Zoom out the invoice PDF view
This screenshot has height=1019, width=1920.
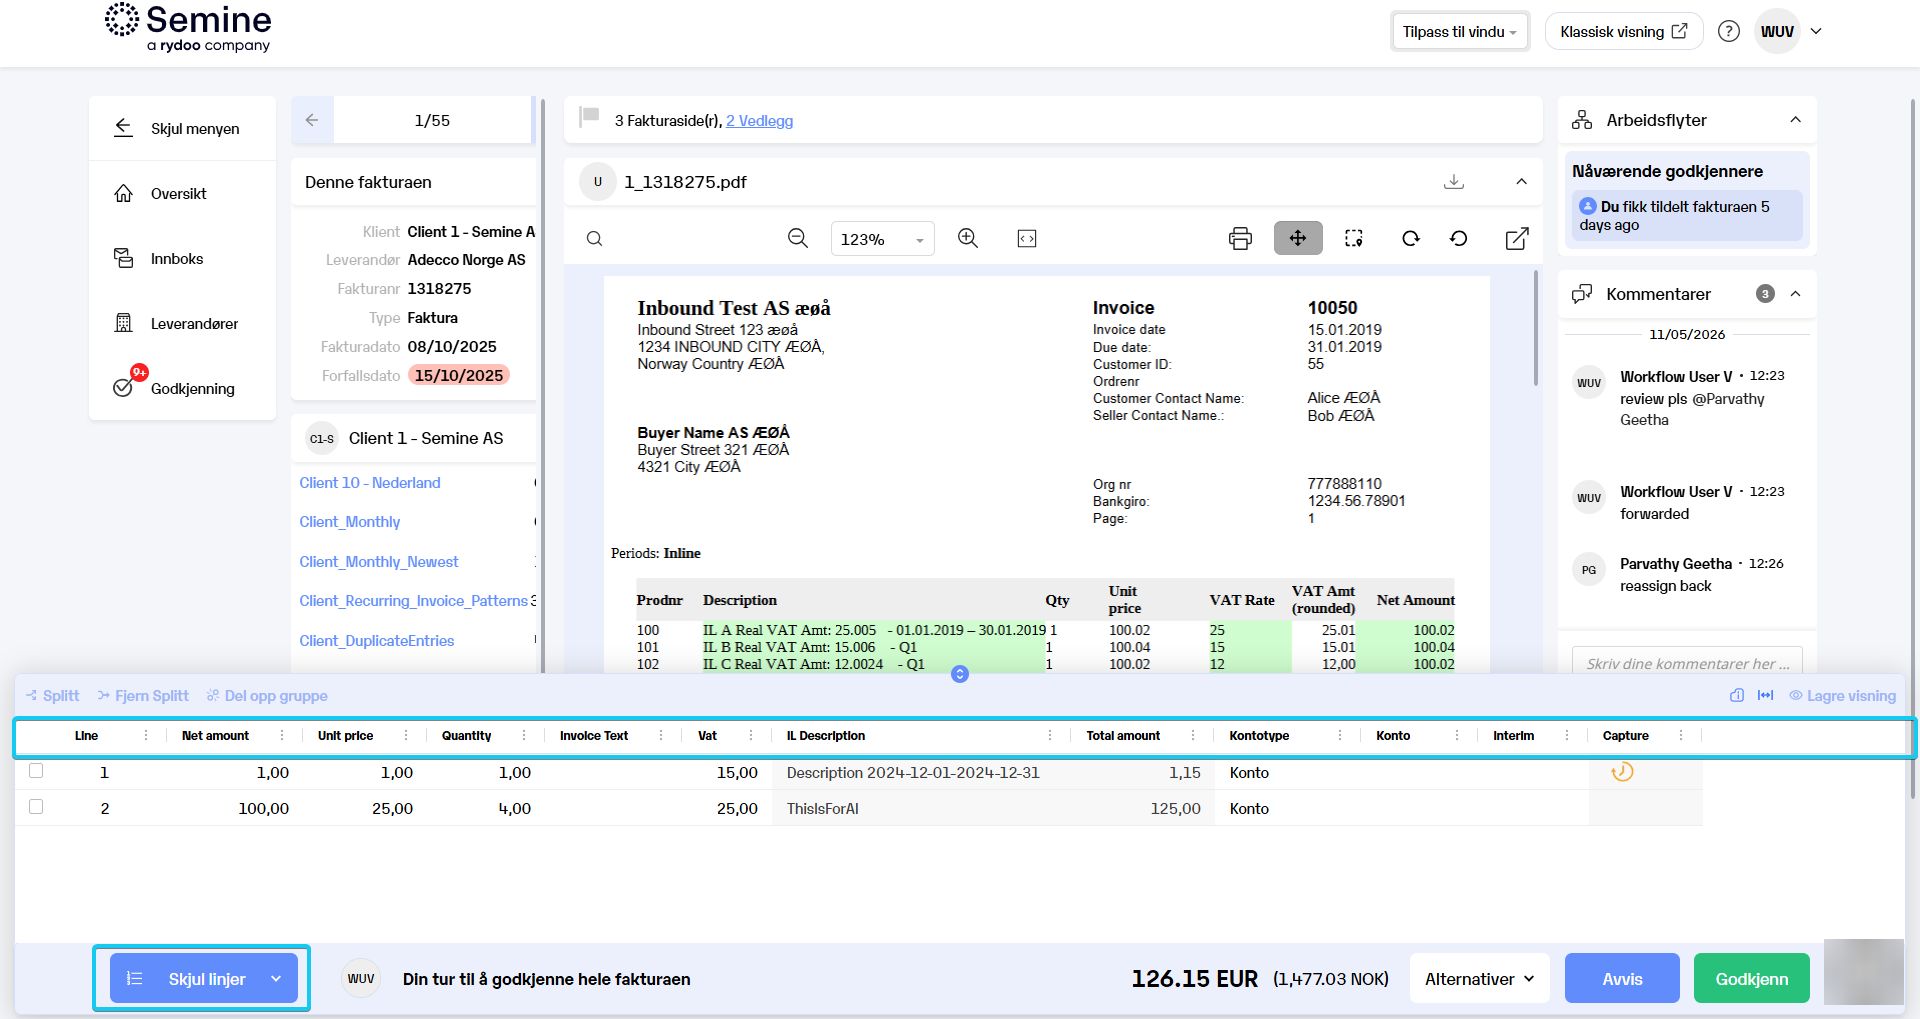tap(797, 238)
